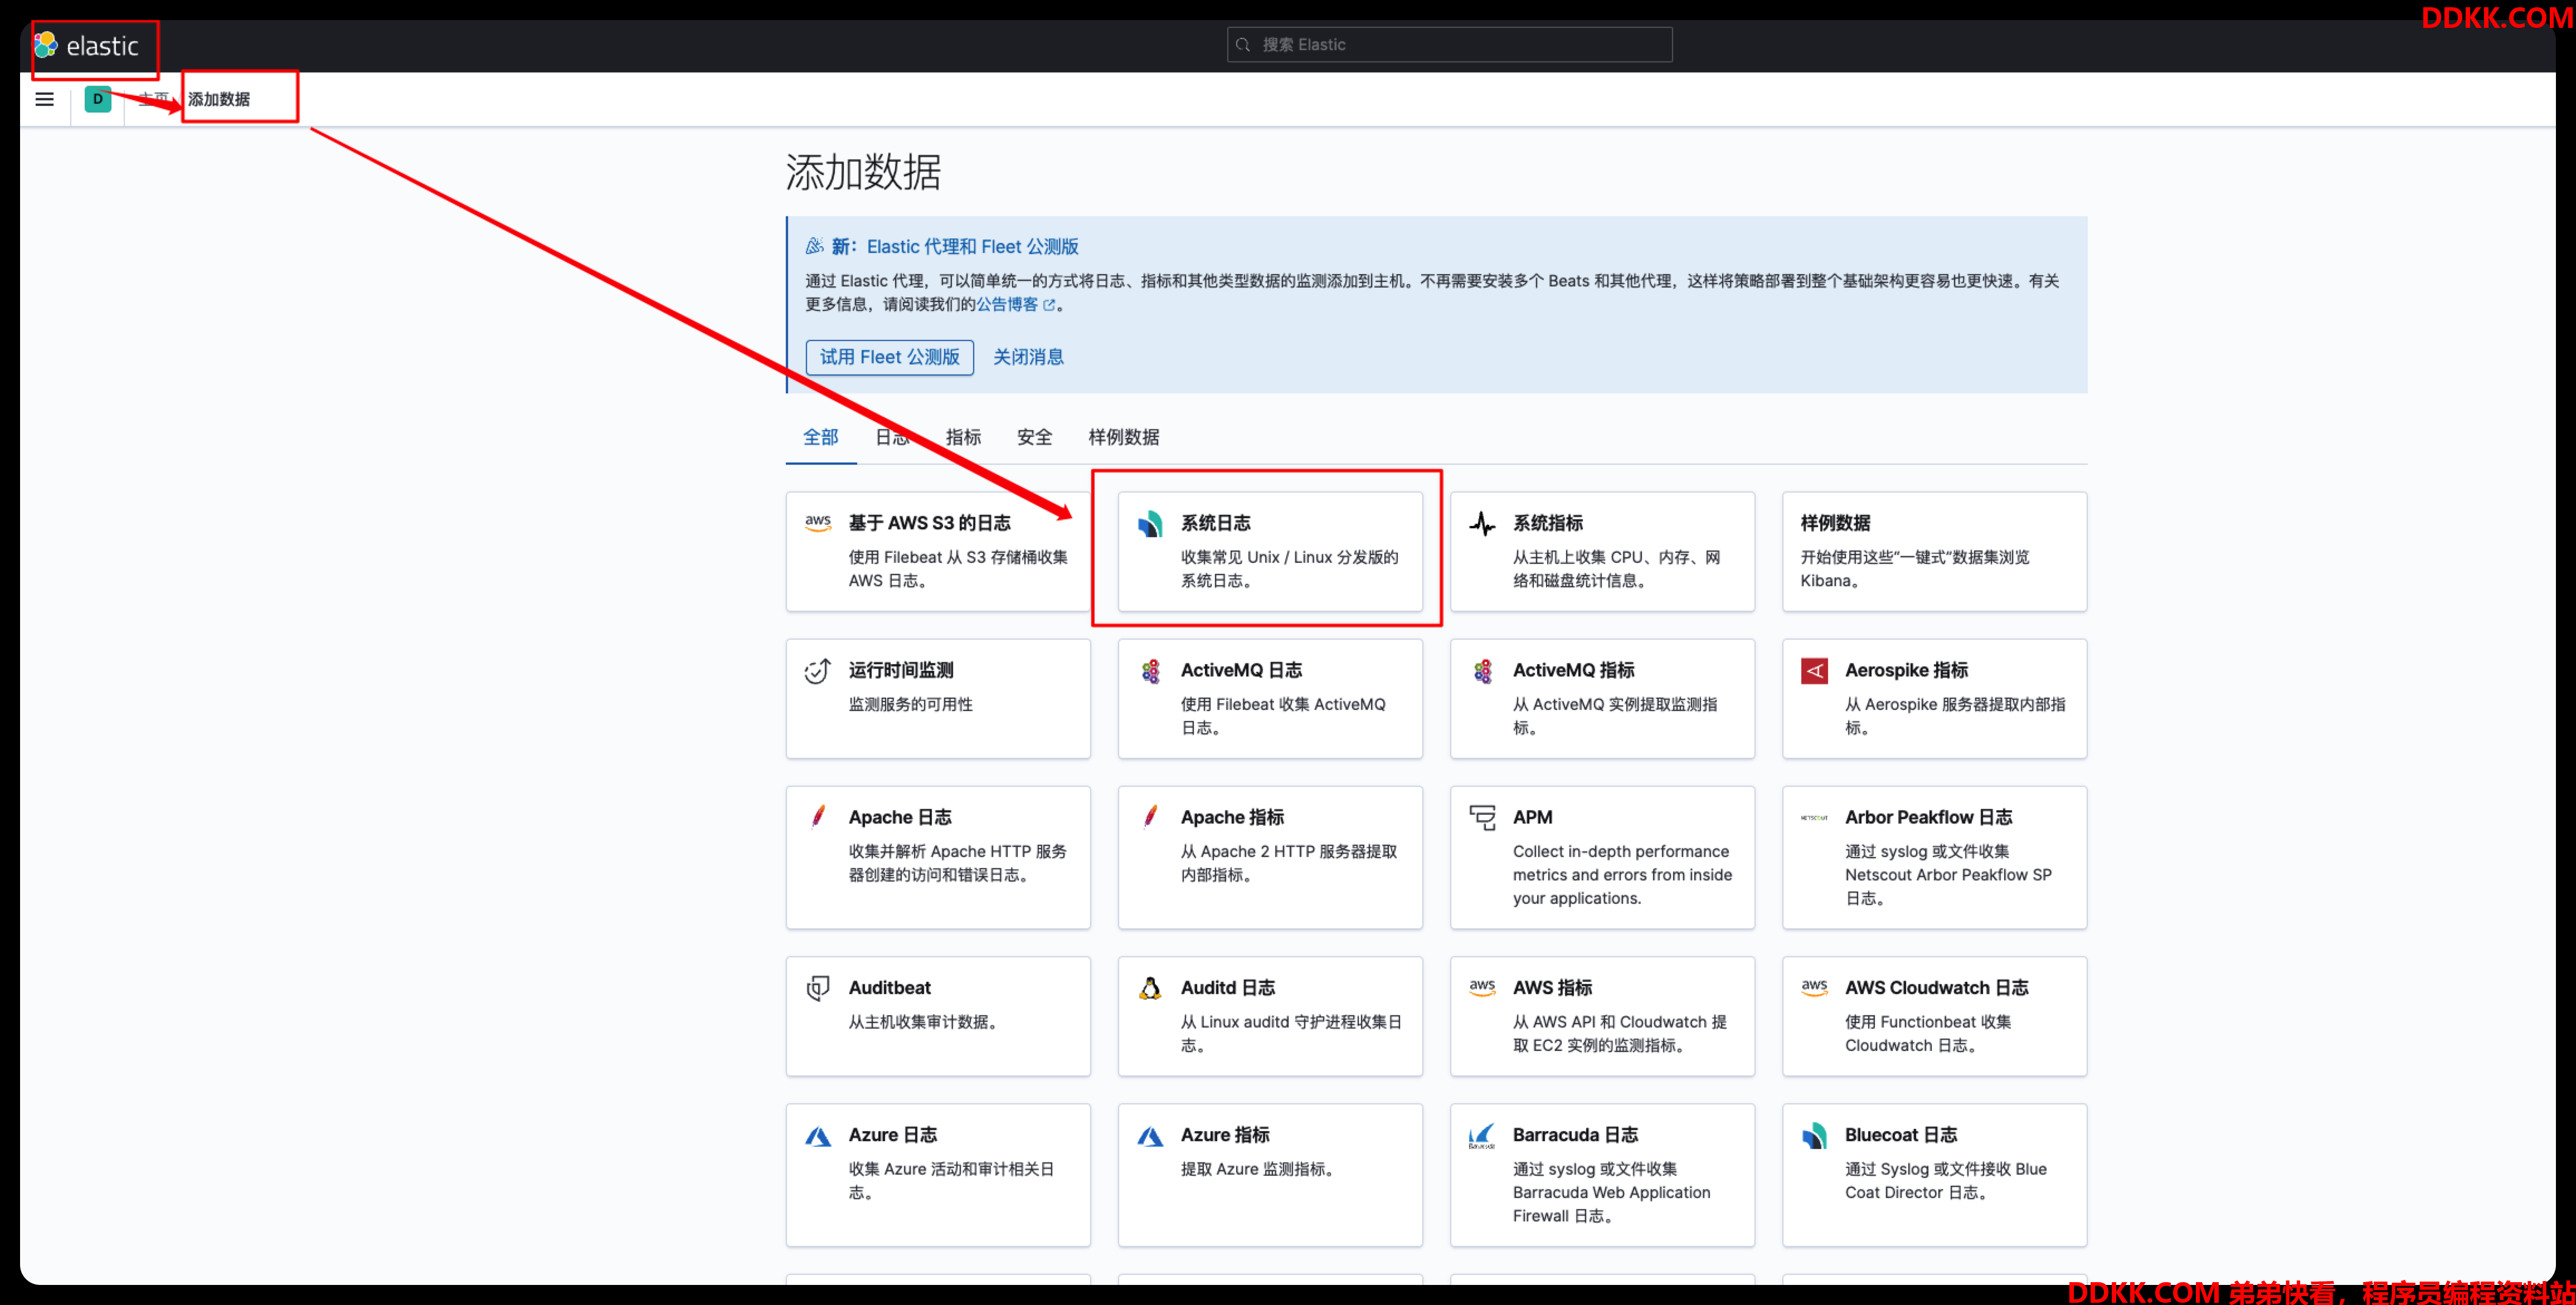This screenshot has width=2576, height=1305.
Task: Click the Arbor Peakflow Netscout icon
Action: click(1814, 817)
